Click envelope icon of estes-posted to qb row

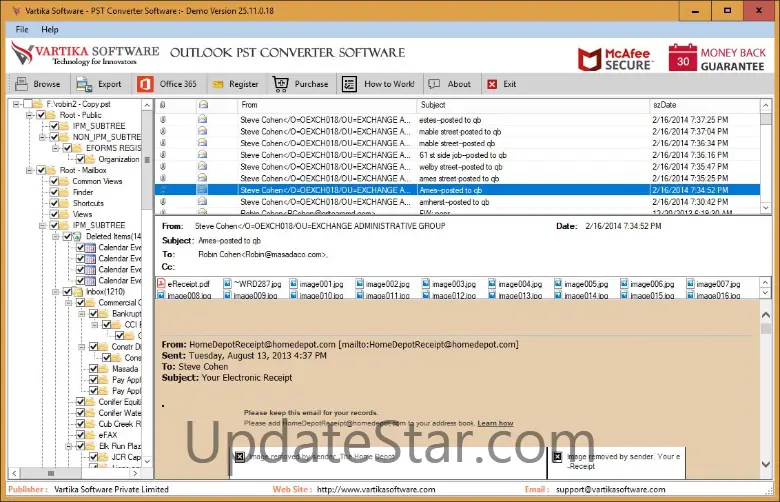click(x=202, y=119)
